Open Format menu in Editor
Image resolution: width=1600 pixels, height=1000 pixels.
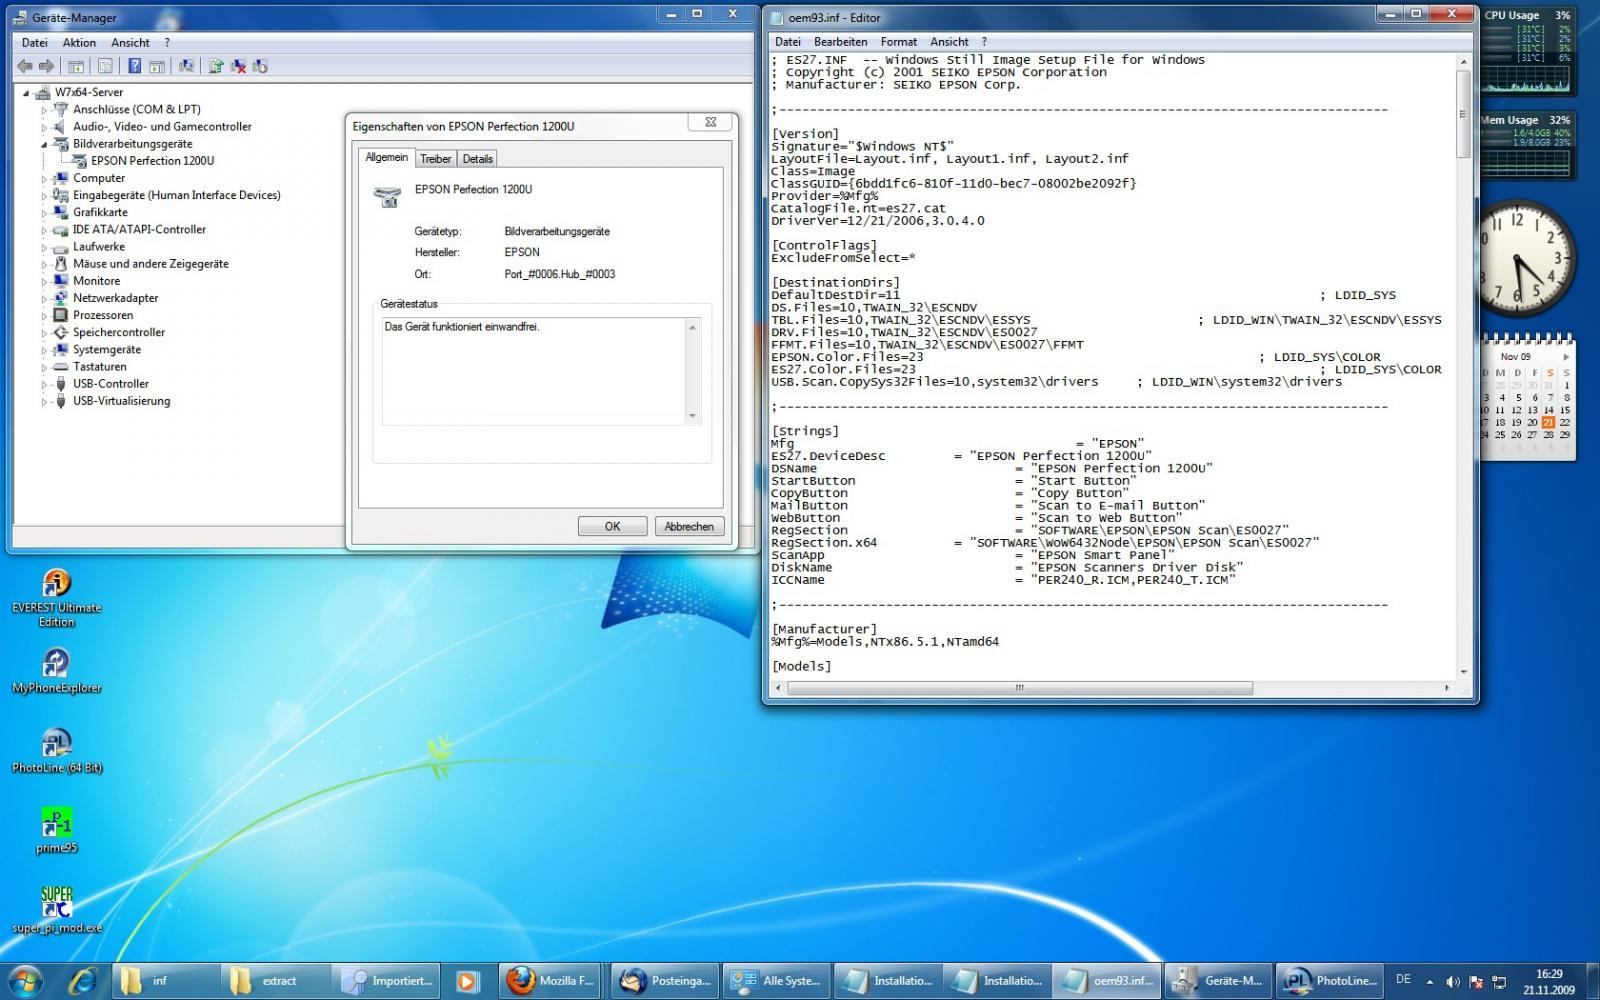point(898,42)
